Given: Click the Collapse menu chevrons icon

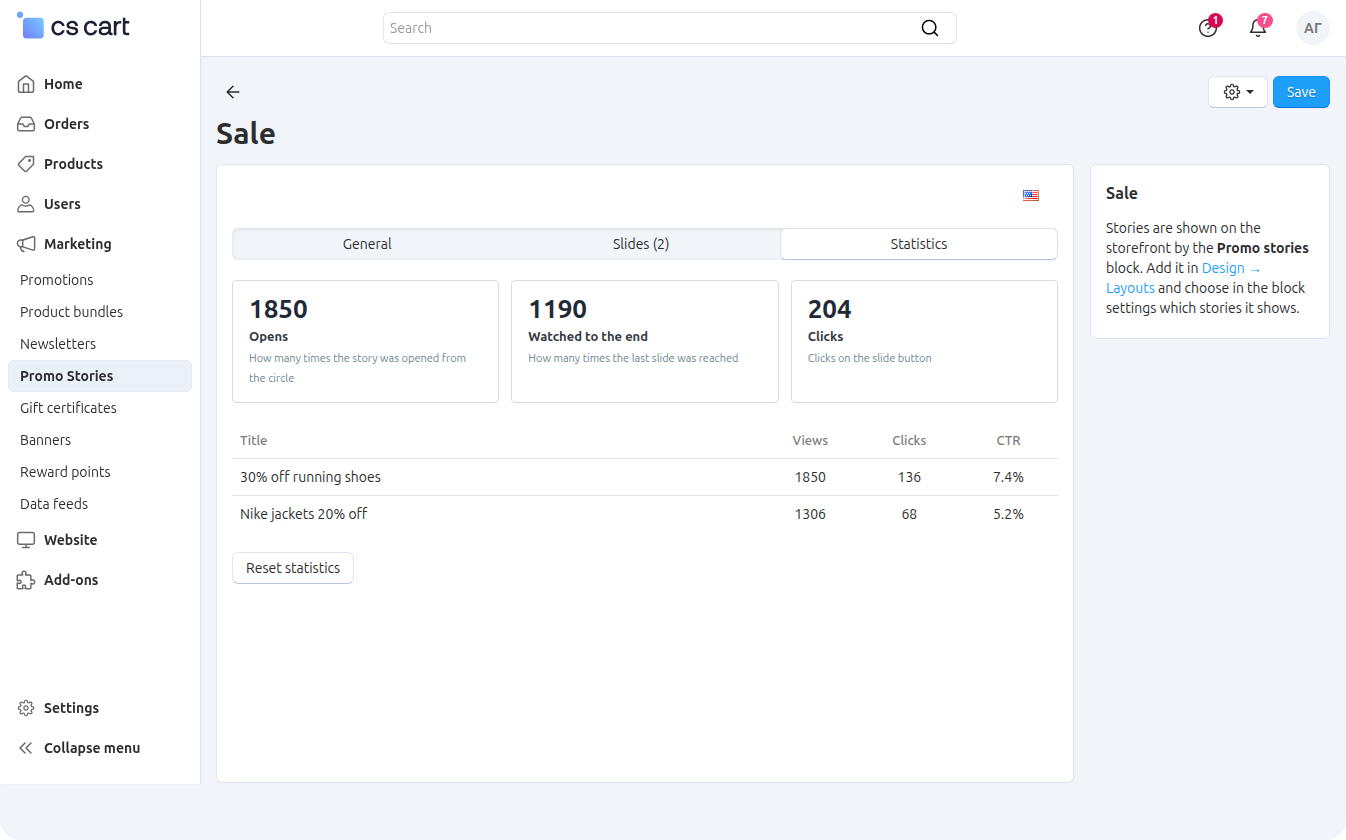Looking at the screenshot, I should click(x=27, y=748).
